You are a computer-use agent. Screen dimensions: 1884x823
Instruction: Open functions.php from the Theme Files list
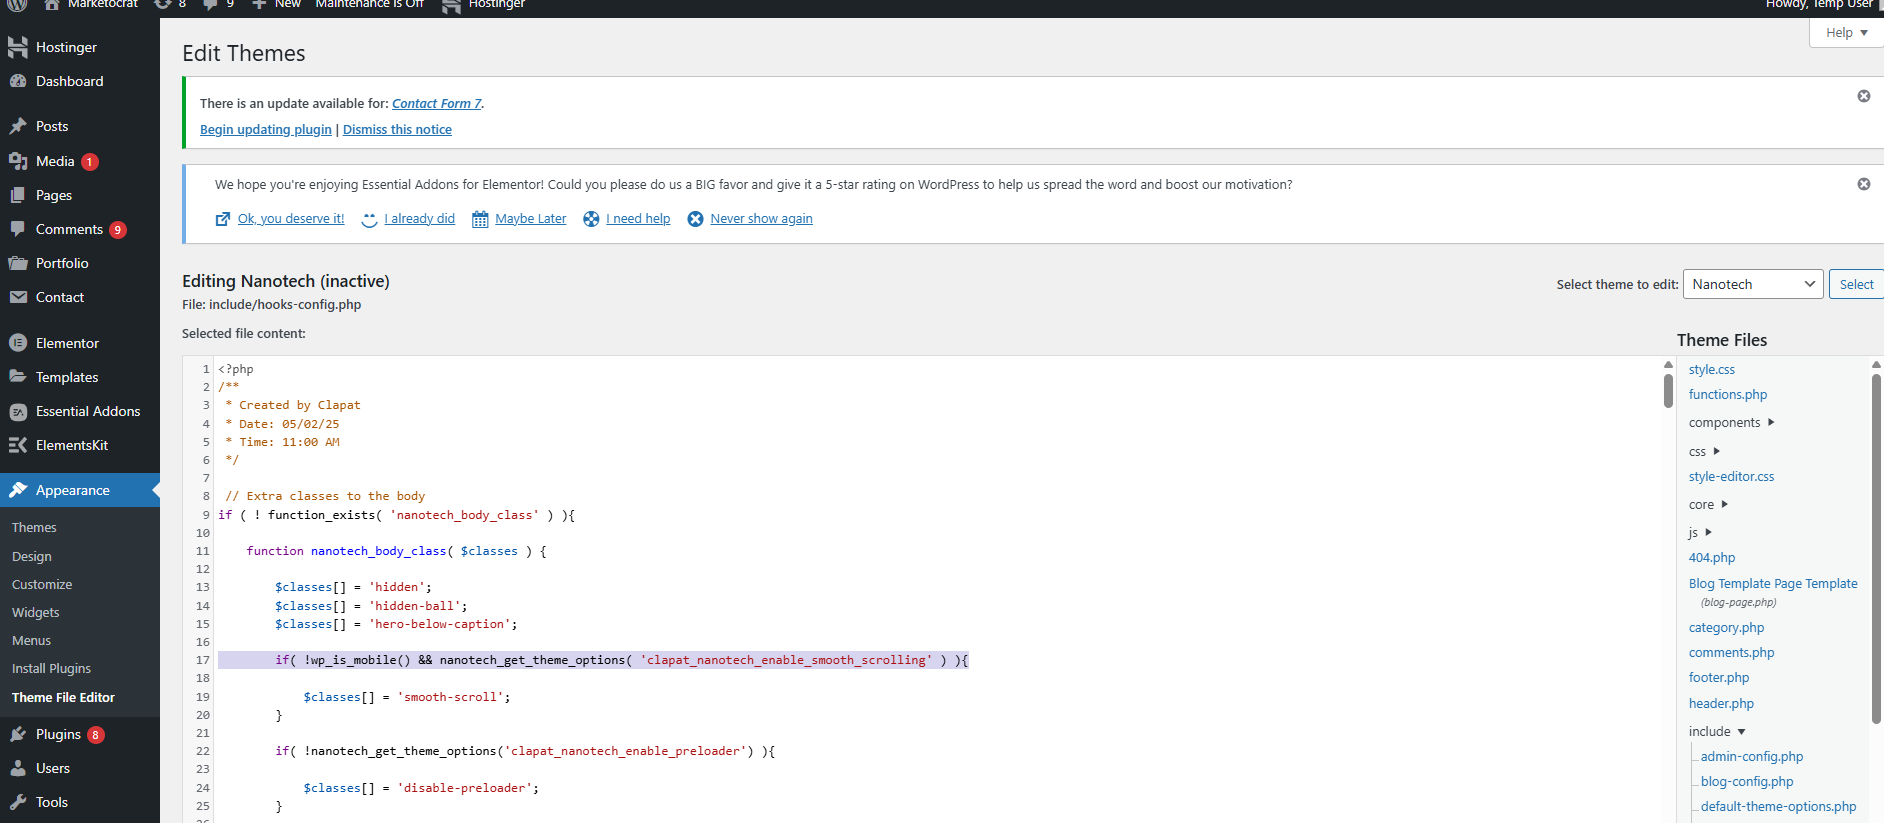pos(1727,395)
